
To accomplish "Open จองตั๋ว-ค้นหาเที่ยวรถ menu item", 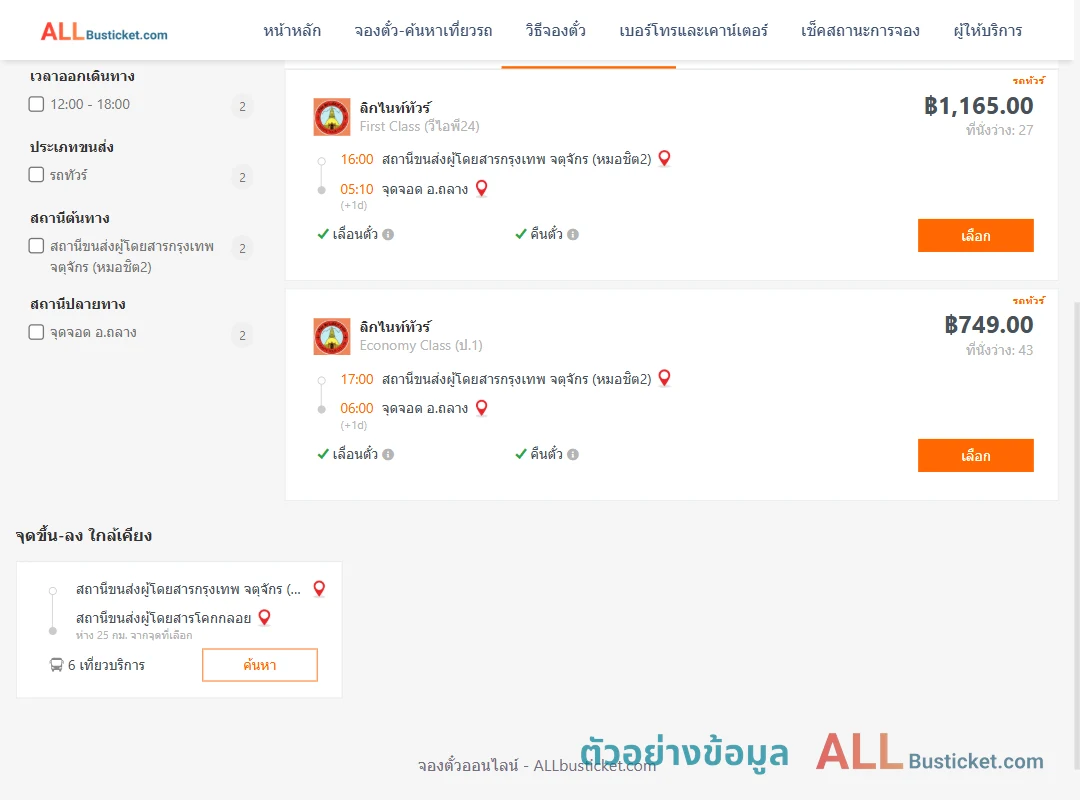I will click(x=423, y=31).
